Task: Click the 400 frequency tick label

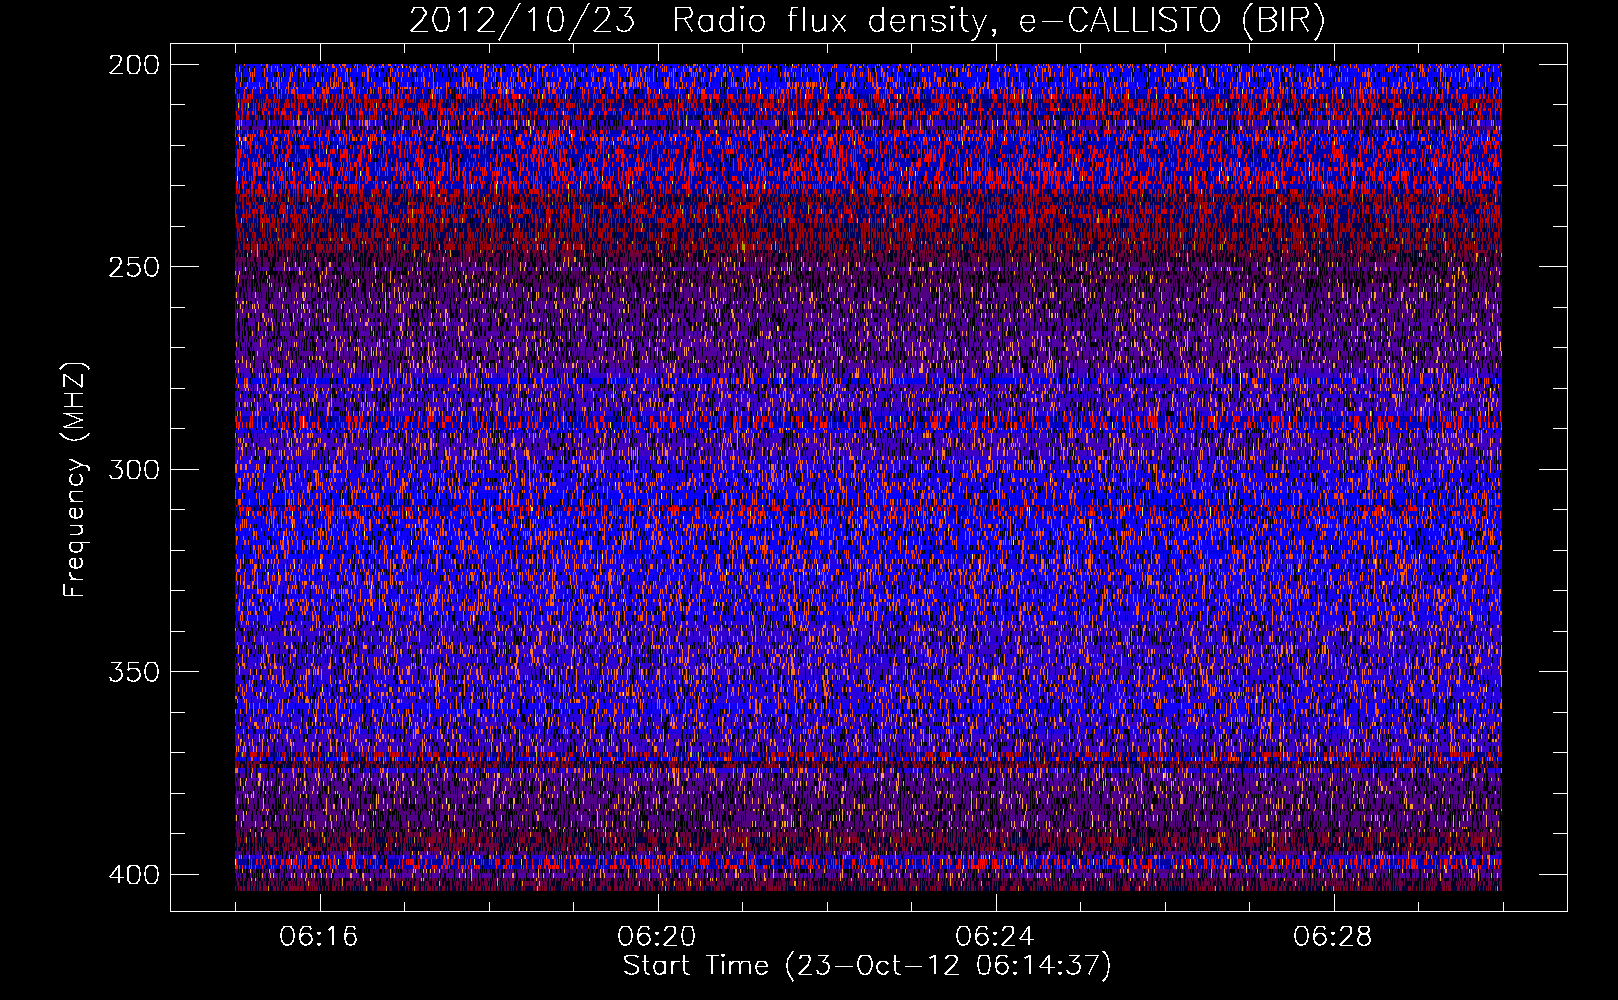Action: (133, 875)
